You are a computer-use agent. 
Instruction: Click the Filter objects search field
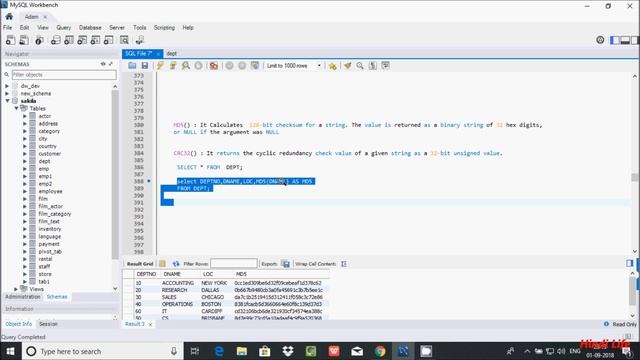click(x=64, y=75)
